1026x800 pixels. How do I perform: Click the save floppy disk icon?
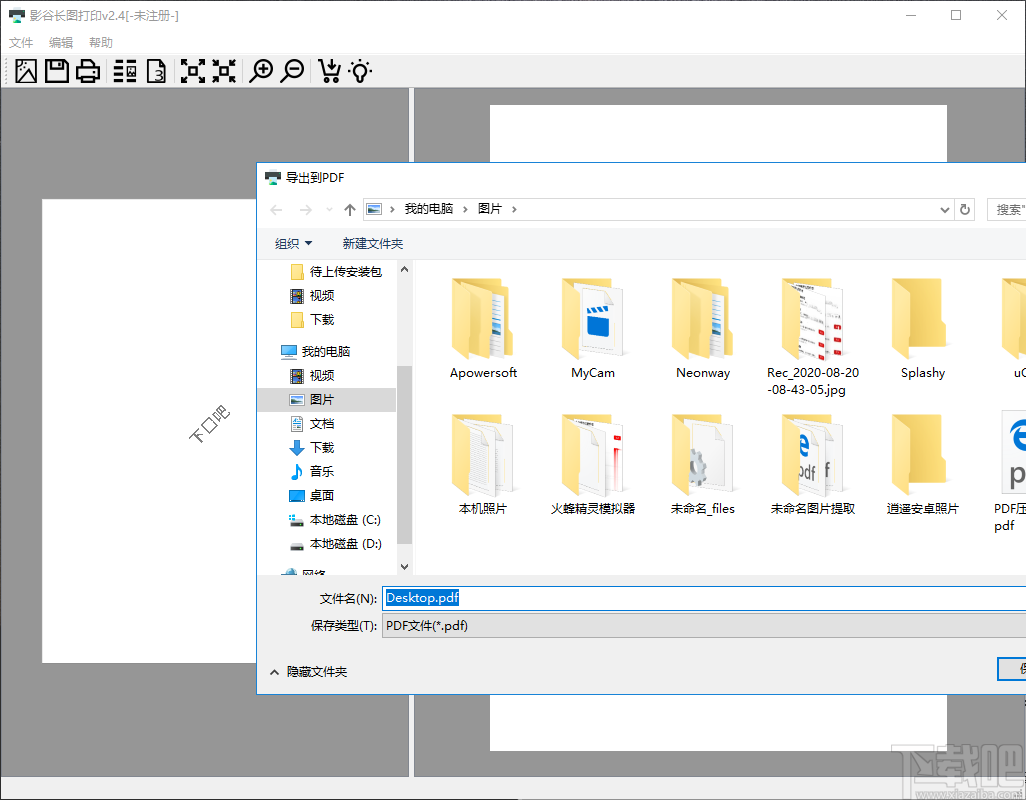point(57,71)
